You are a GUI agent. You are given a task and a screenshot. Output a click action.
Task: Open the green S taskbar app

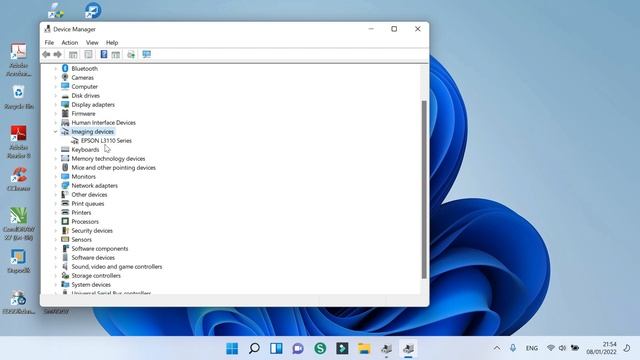[x=320, y=348]
